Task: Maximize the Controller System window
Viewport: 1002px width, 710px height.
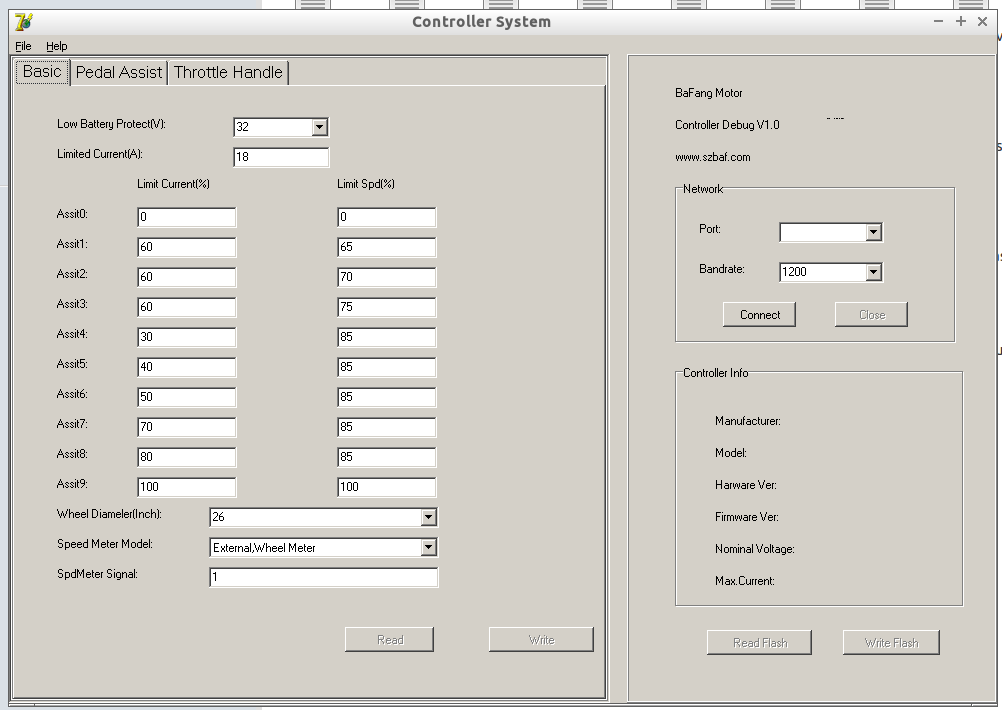Action: (x=960, y=21)
